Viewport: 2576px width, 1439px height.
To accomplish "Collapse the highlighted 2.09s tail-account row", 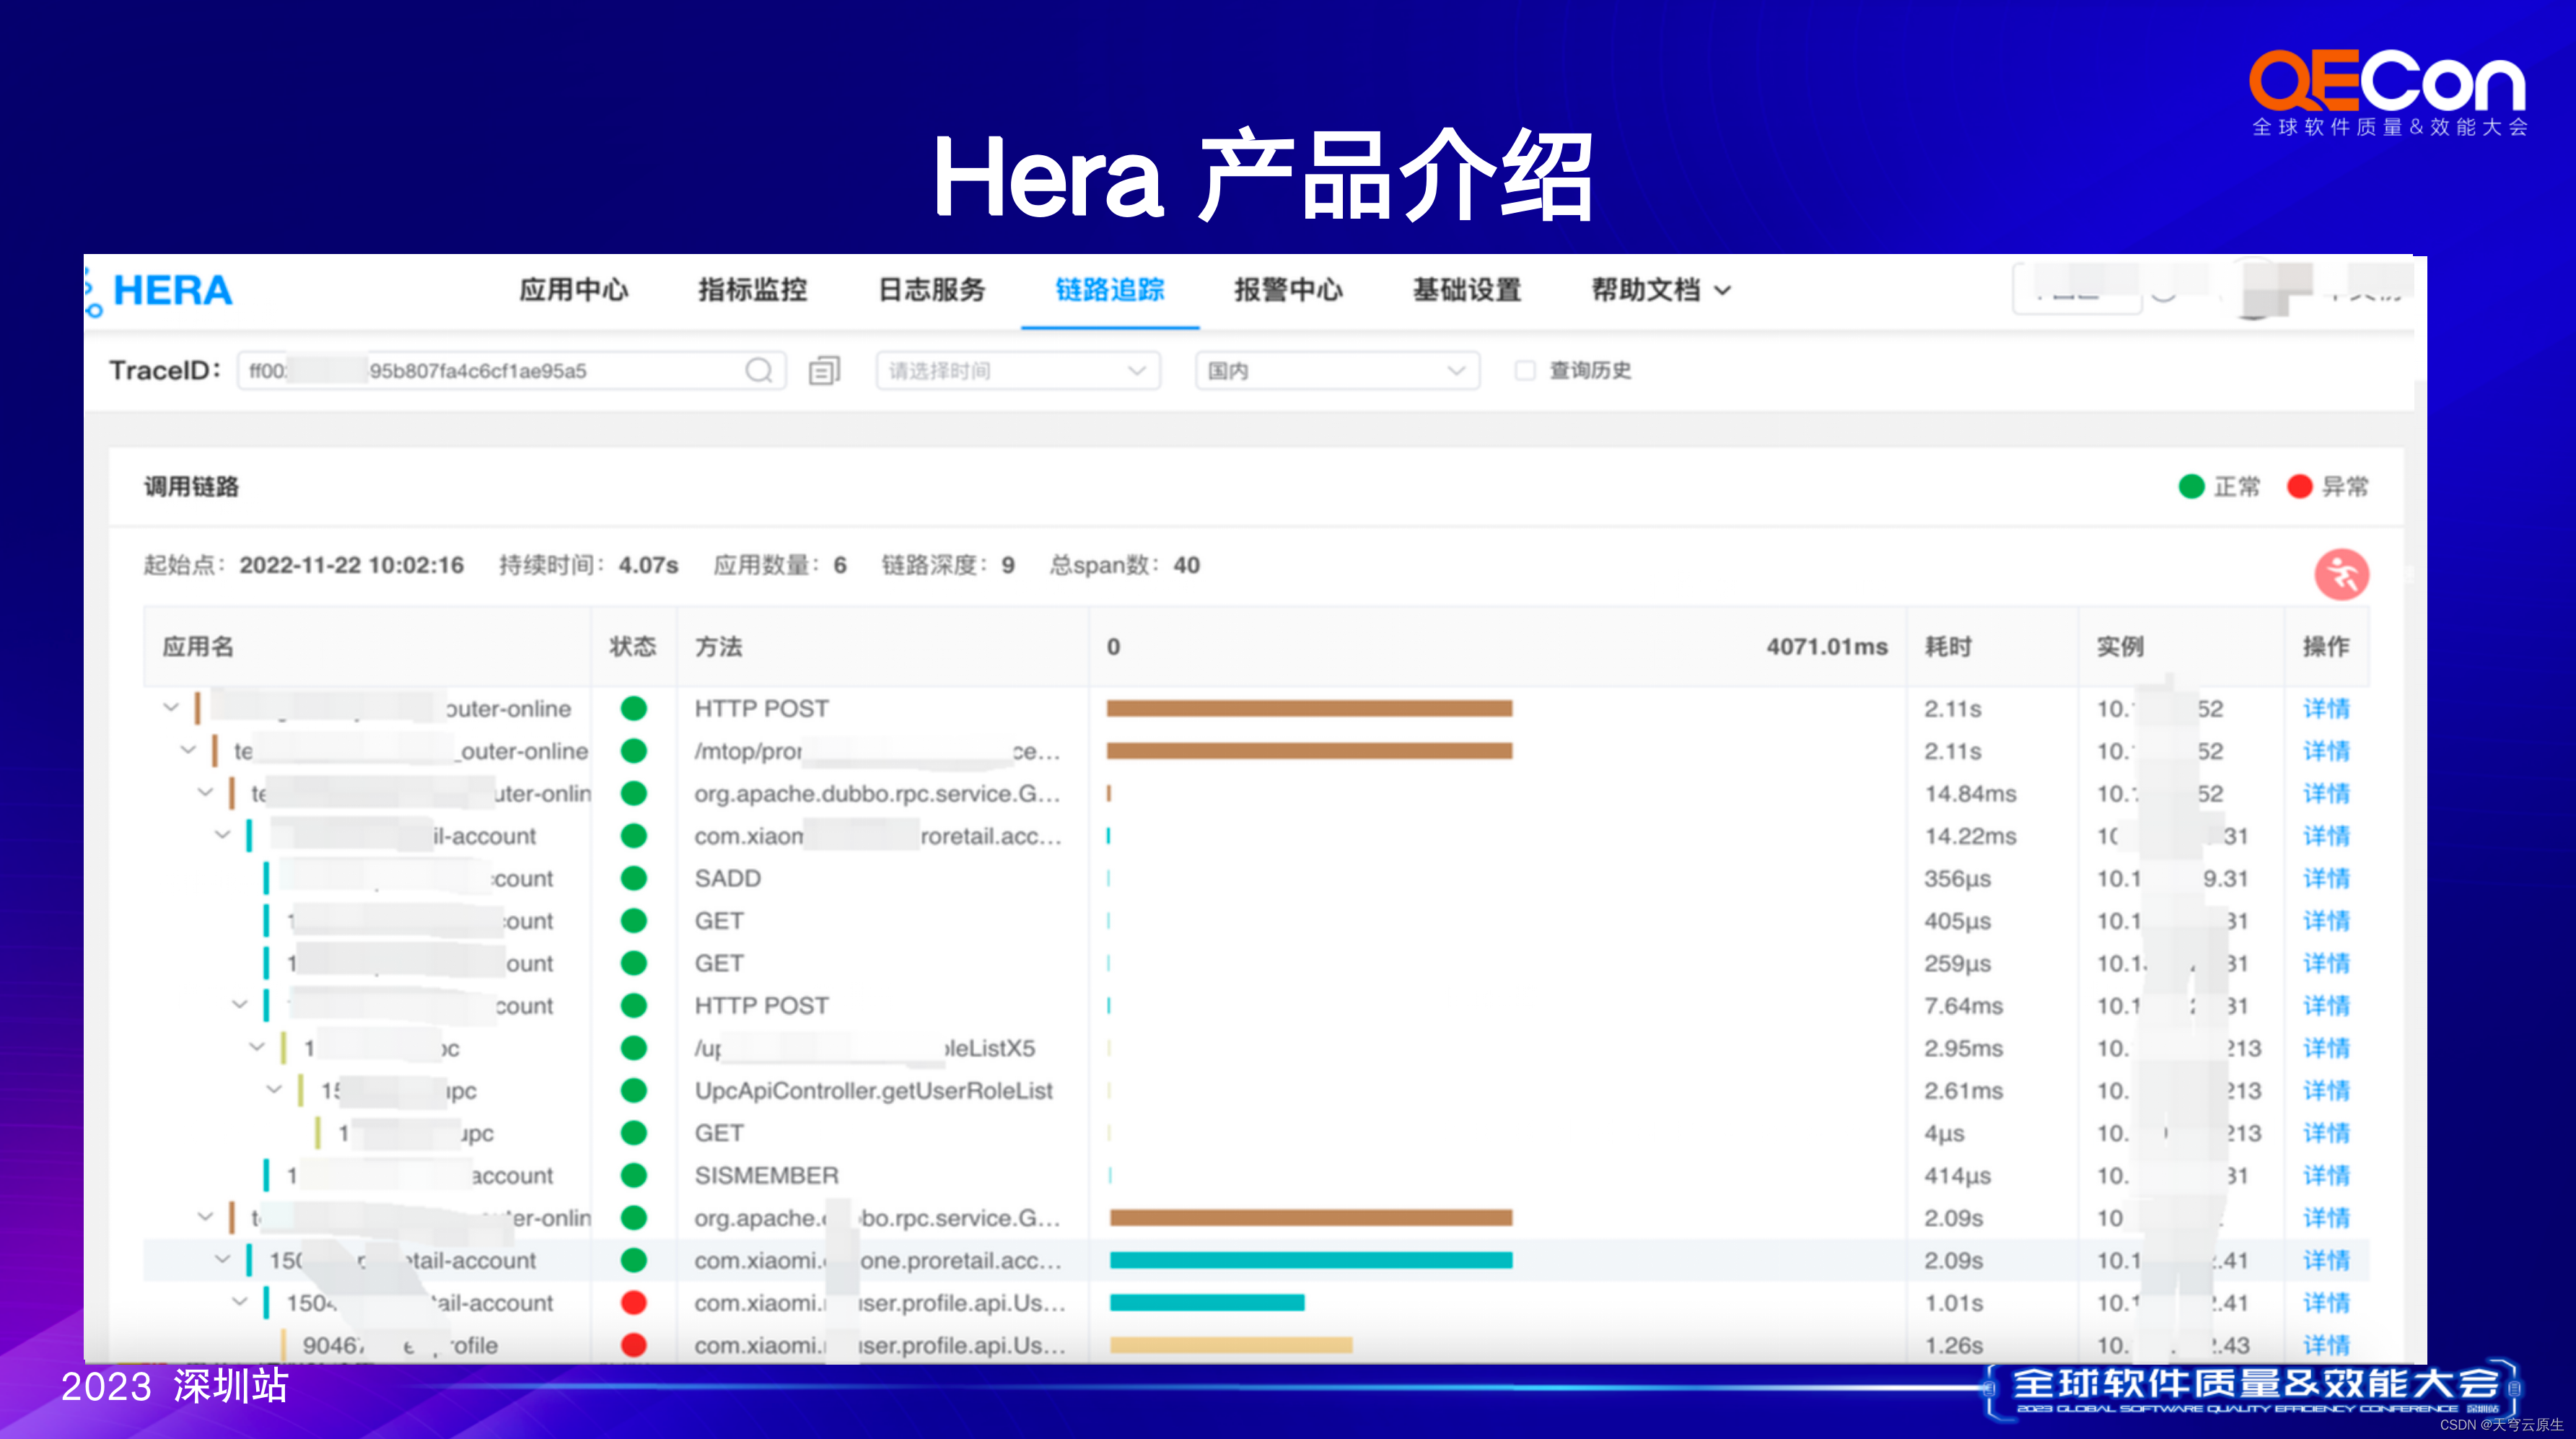I will point(222,1260).
